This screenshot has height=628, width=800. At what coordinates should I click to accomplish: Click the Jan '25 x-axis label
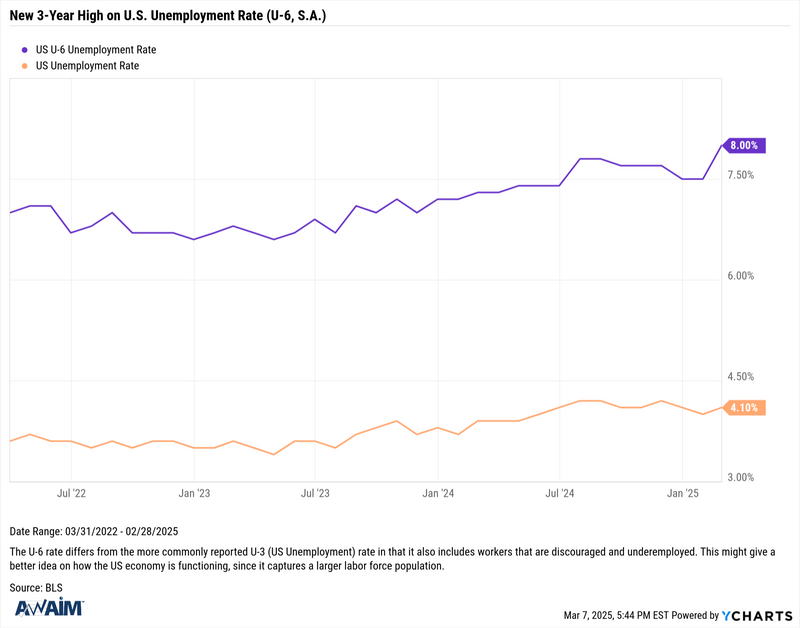coord(683,493)
